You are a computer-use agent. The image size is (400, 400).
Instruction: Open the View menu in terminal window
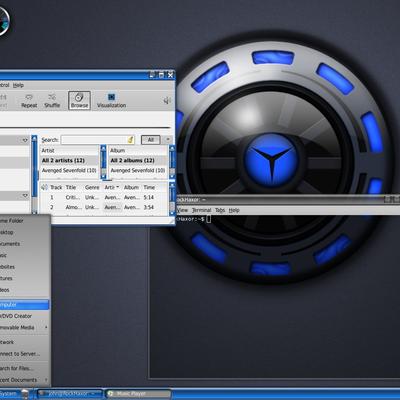183,210
